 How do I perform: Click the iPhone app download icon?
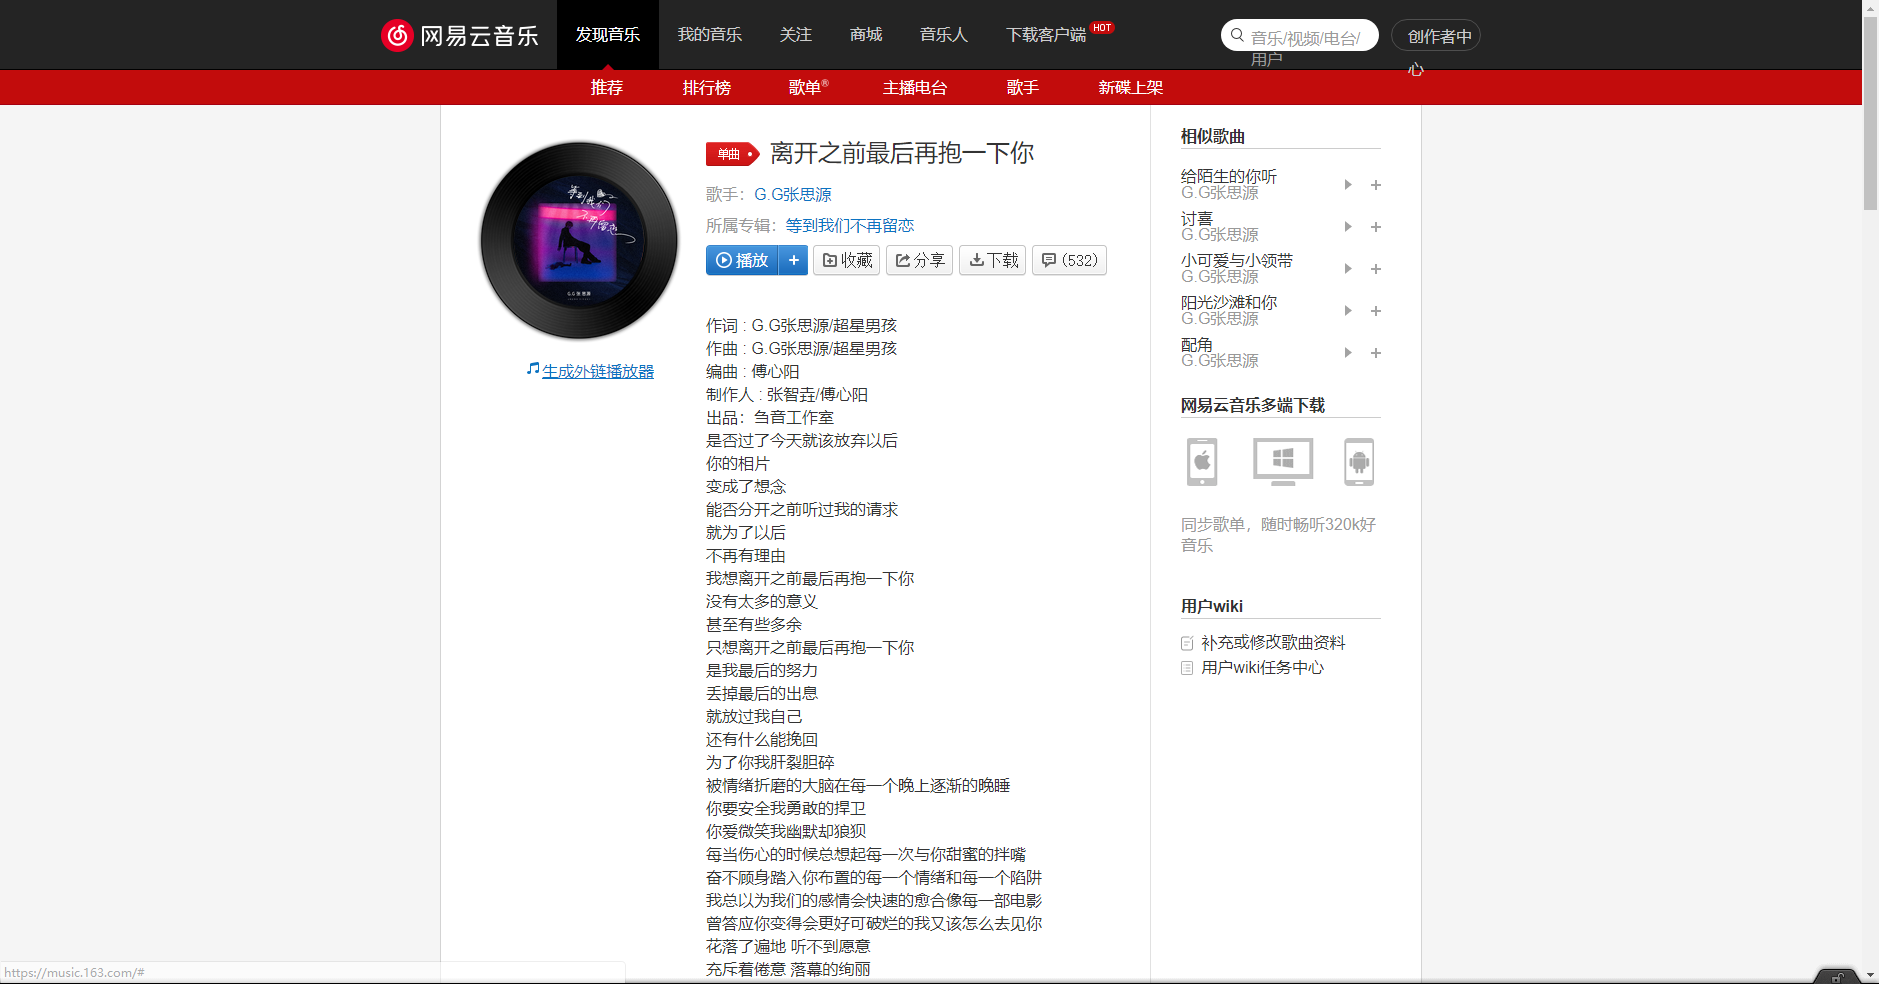[x=1201, y=461]
